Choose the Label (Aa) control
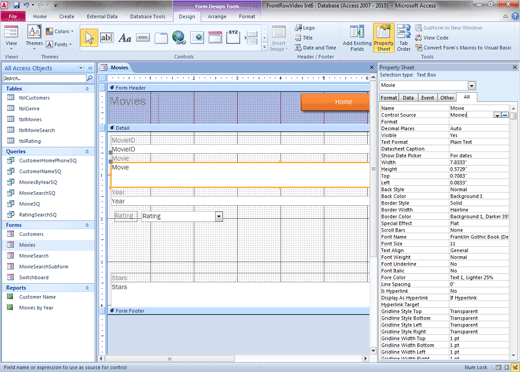 click(125, 38)
